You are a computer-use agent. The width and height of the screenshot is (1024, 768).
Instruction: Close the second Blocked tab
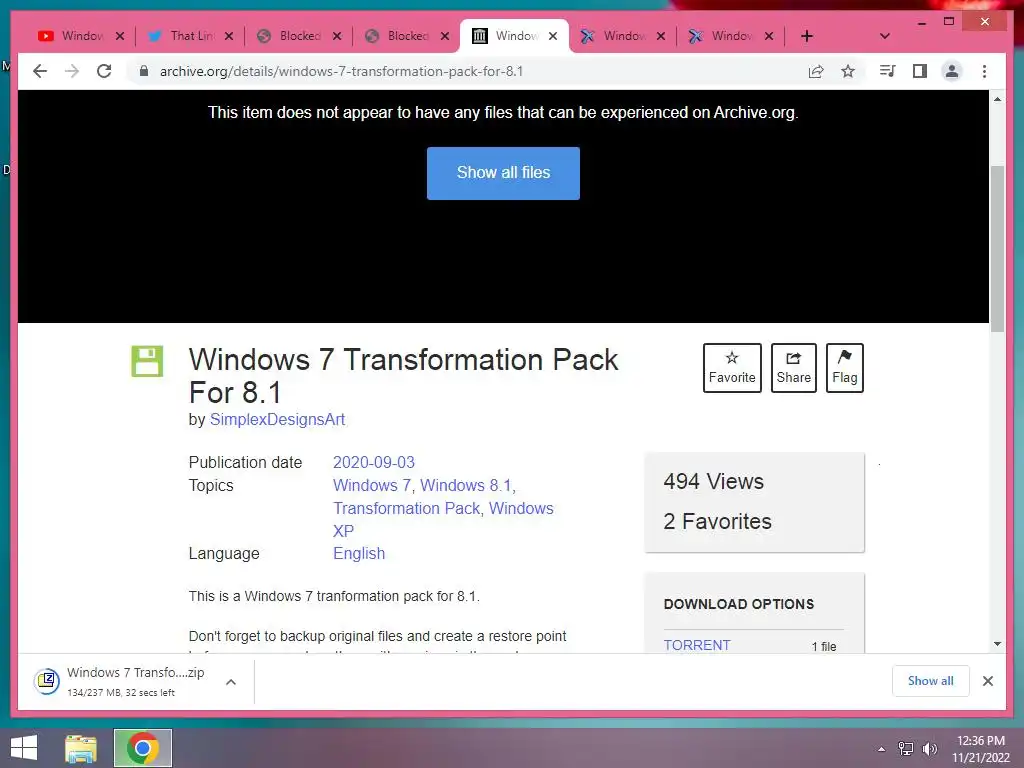tap(445, 36)
